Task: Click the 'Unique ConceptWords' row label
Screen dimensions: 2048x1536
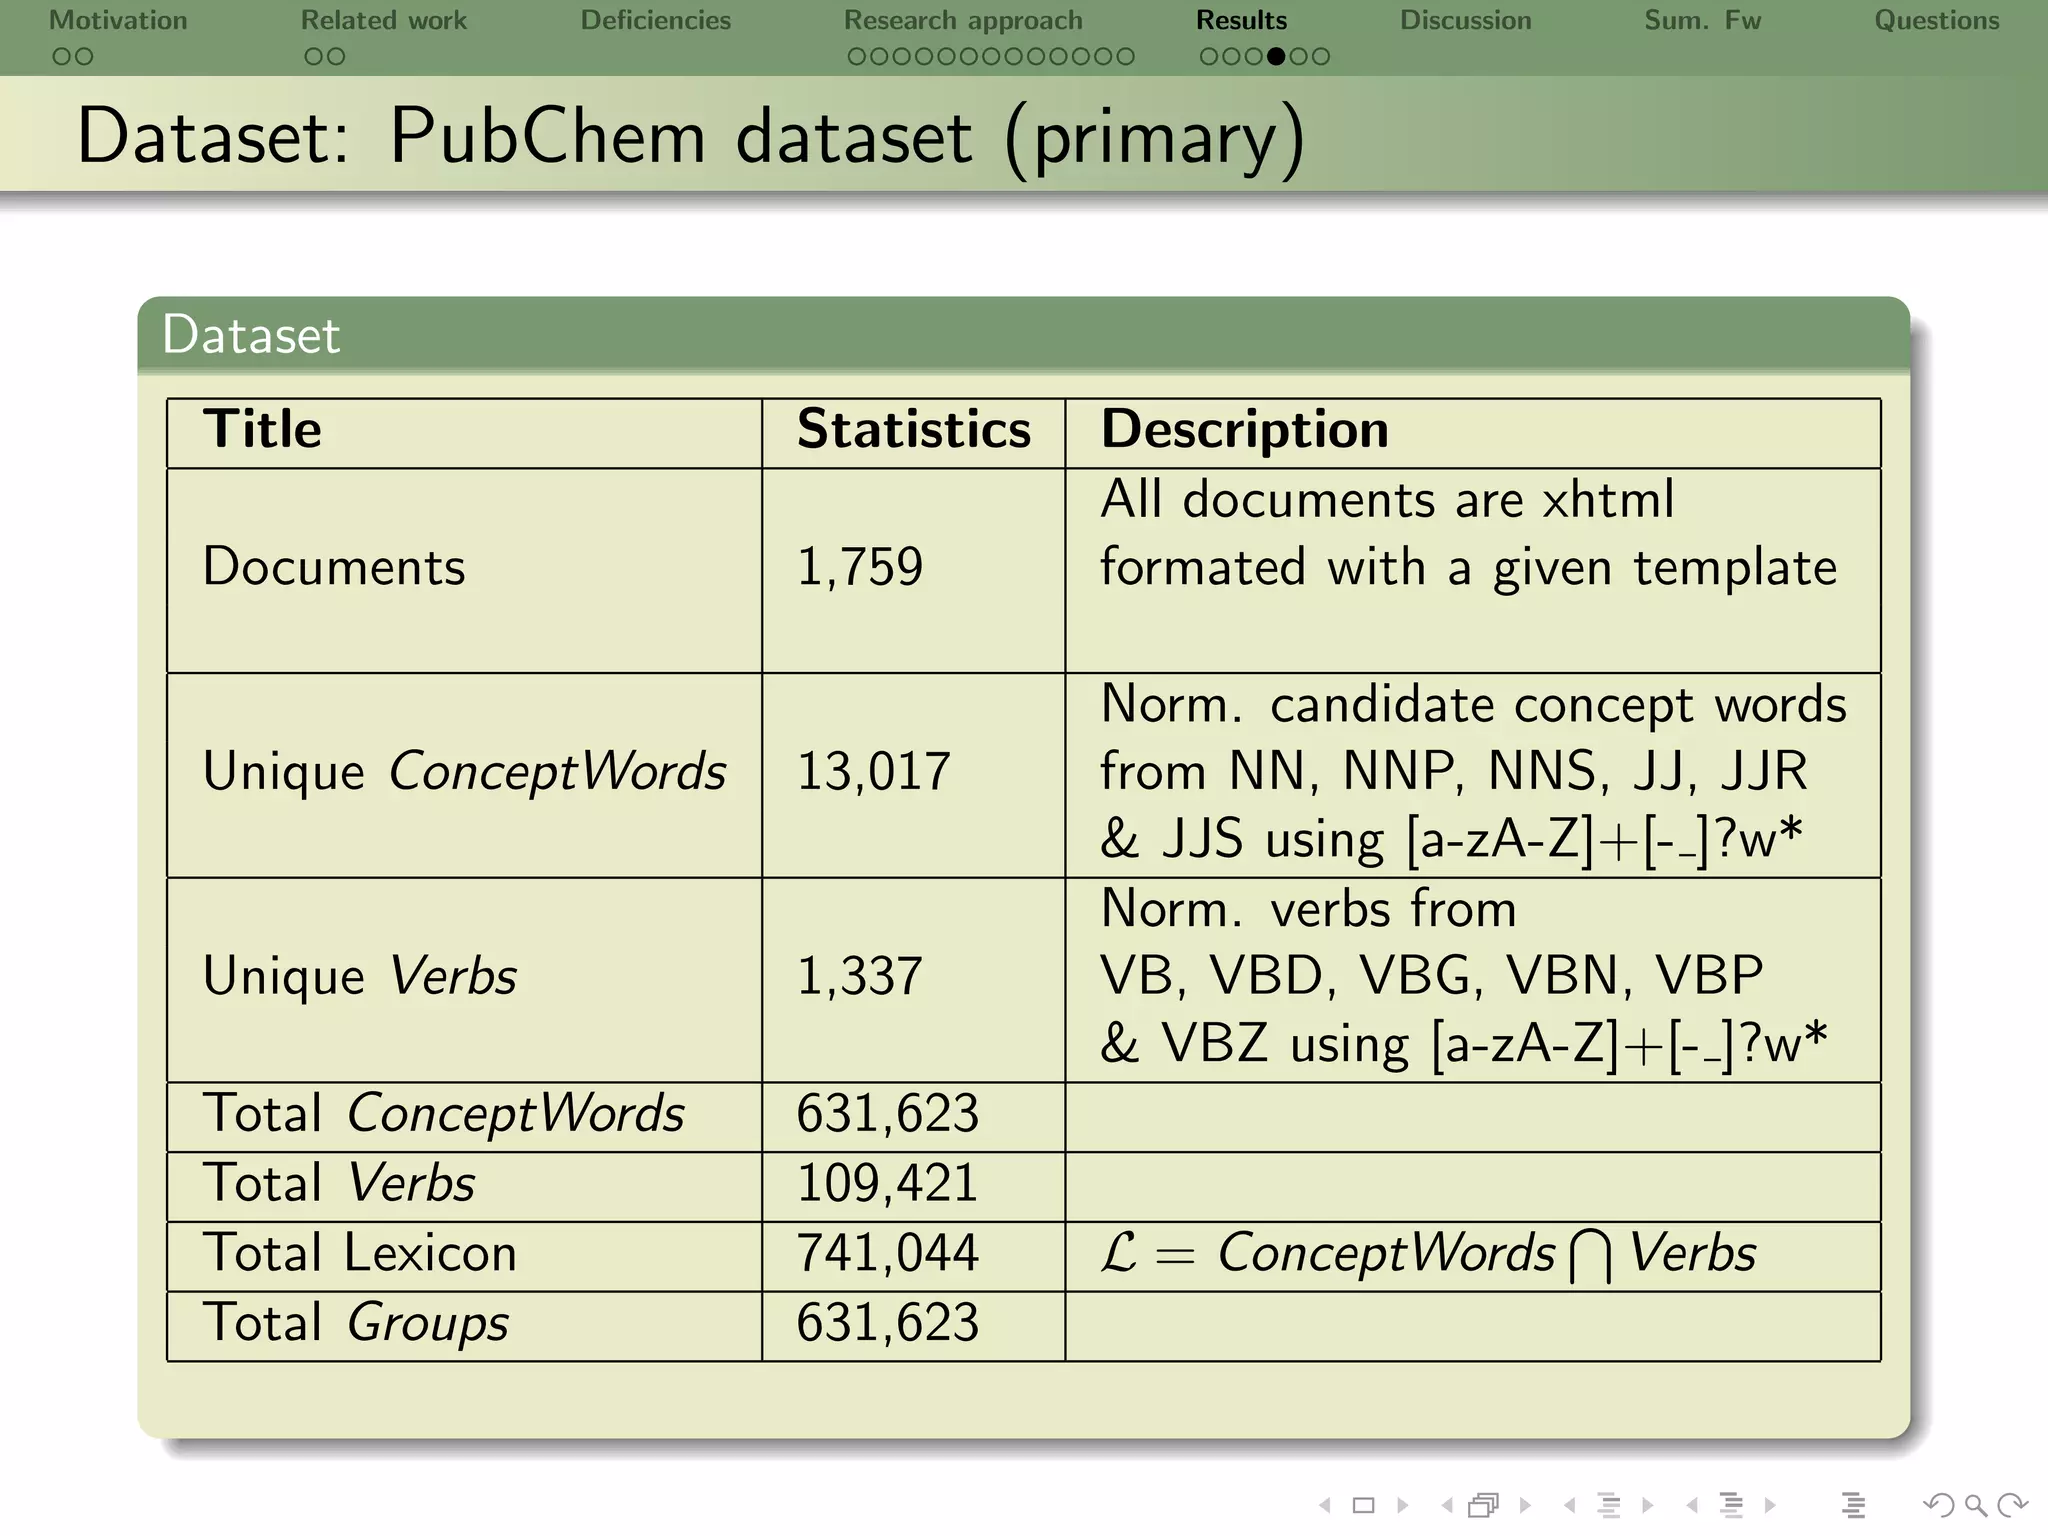Action: pyautogui.click(x=464, y=772)
